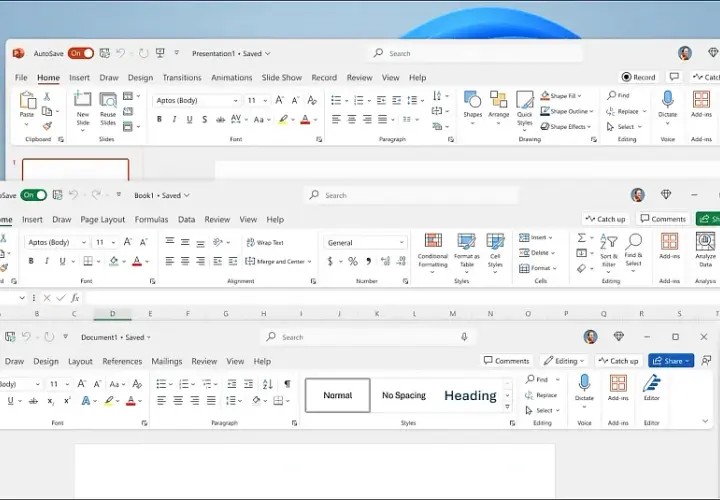Click AutoSum sigma icon in Excel
This screenshot has width=720, height=500.
point(581,237)
